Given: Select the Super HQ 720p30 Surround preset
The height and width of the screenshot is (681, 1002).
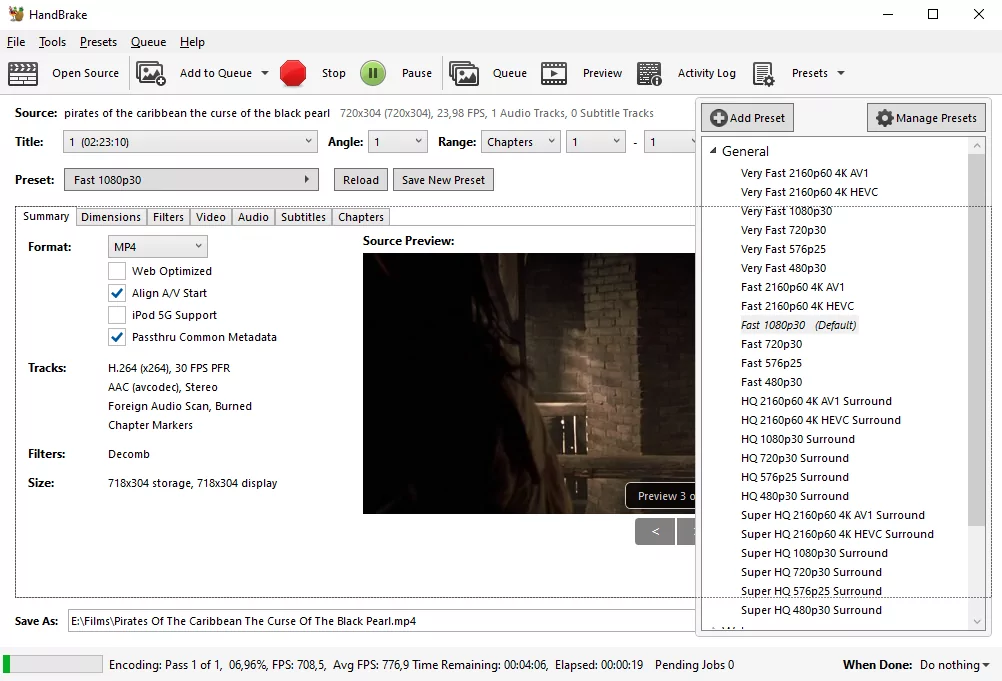Looking at the screenshot, I should coord(811,572).
